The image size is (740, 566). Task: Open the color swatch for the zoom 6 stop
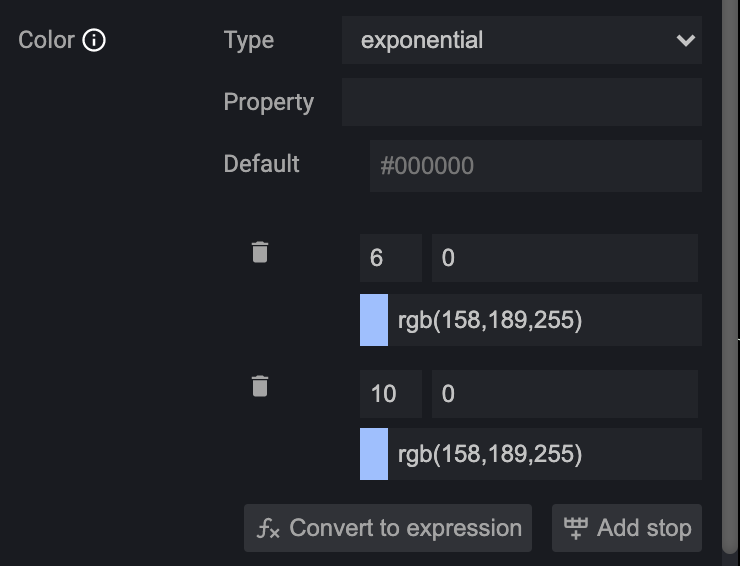[x=374, y=320]
